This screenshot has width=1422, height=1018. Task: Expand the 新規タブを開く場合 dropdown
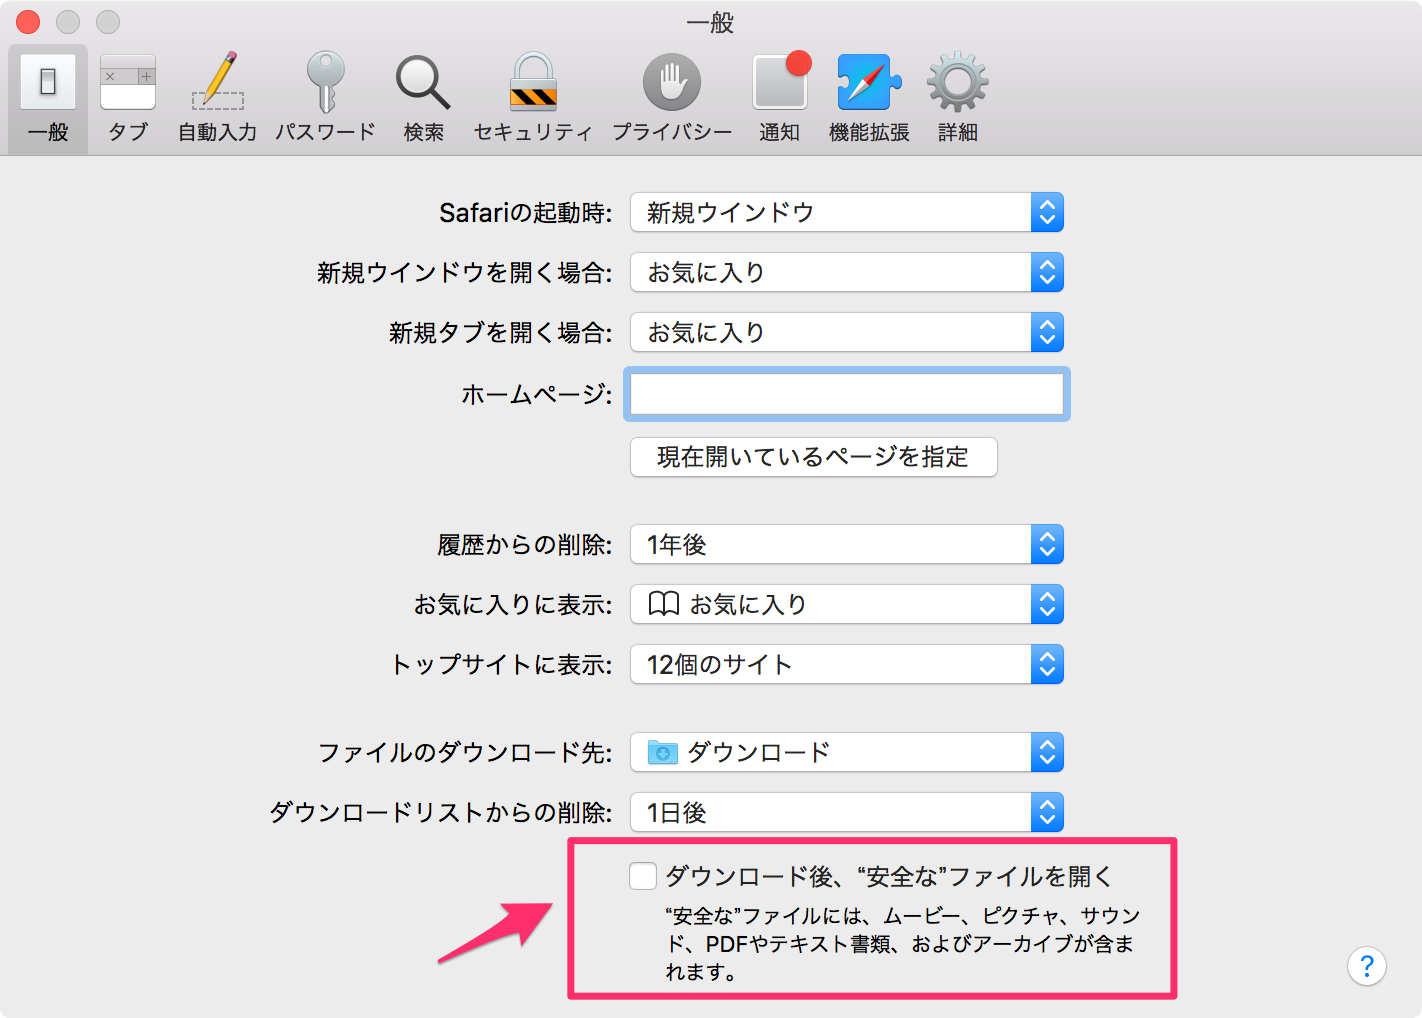coord(847,332)
